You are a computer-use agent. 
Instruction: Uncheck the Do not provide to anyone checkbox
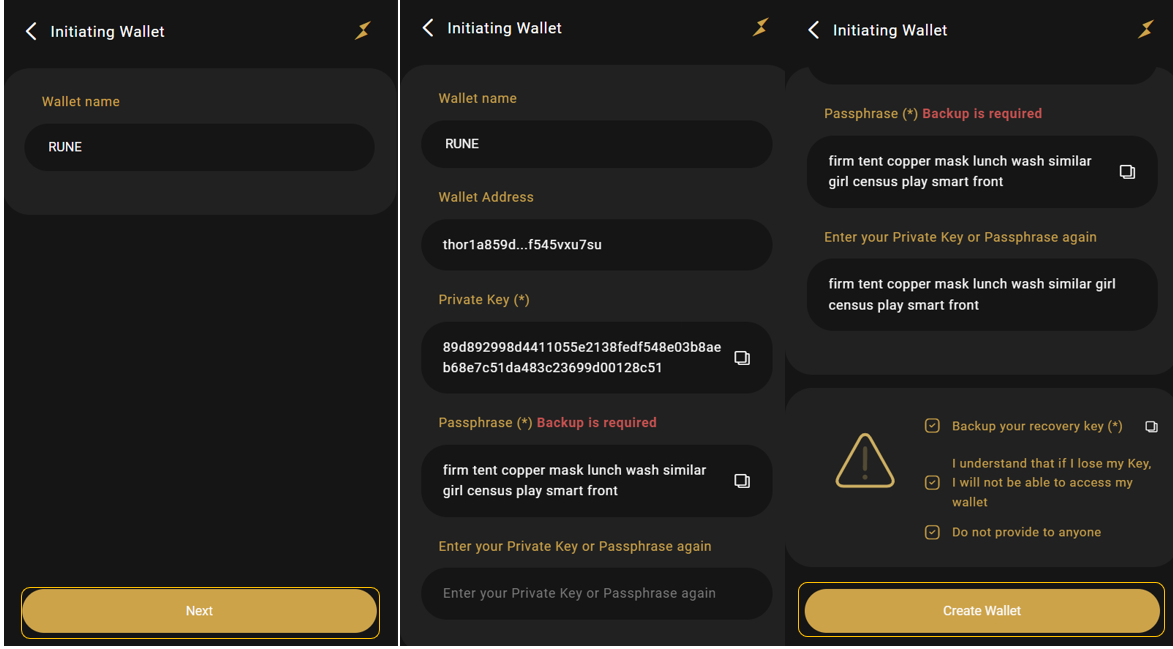pos(932,532)
